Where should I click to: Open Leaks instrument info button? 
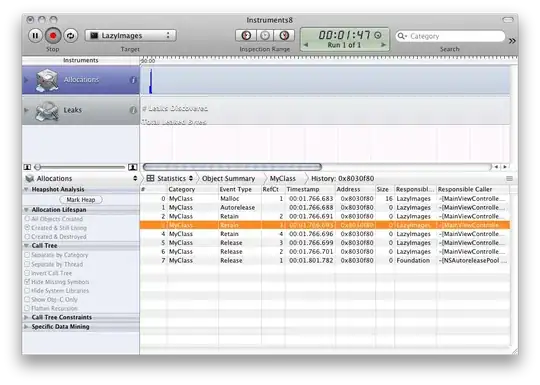click(133, 110)
